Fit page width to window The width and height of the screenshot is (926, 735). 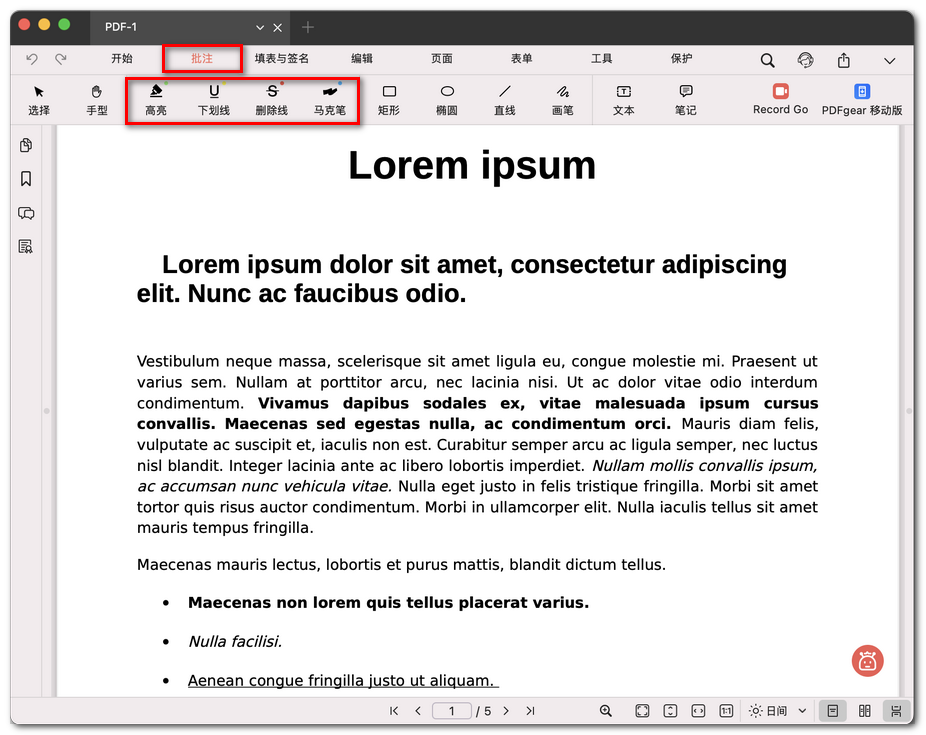click(698, 711)
